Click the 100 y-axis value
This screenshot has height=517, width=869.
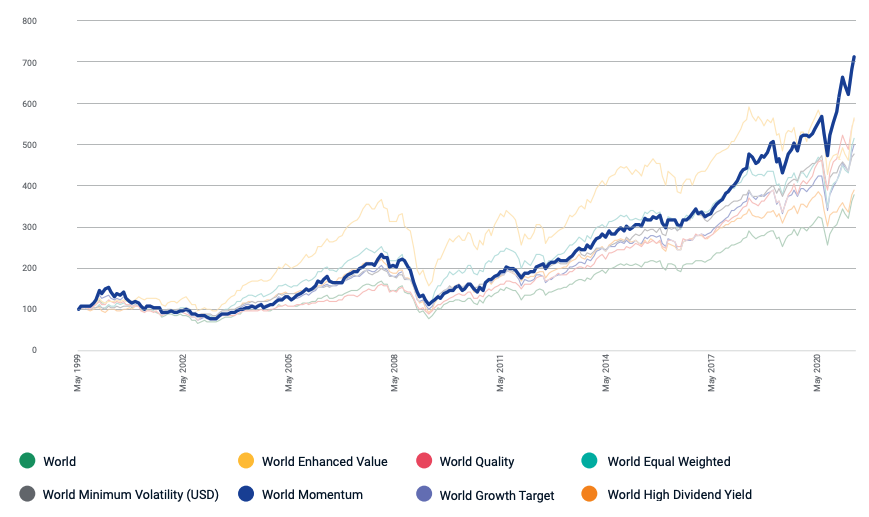point(29,309)
